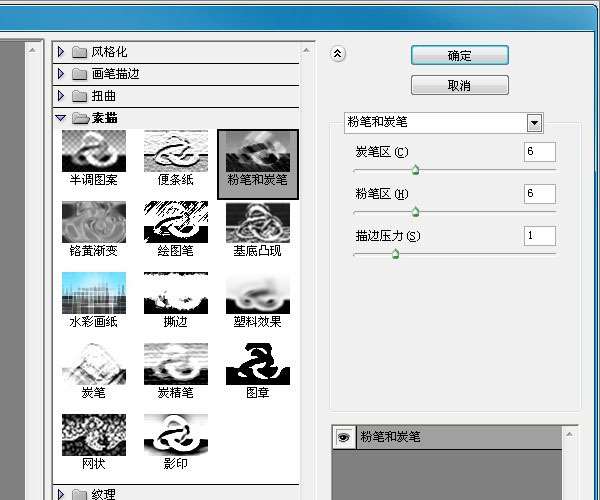Click the 纹理 folder icon
Screen dimensions: 600x500
click(x=80, y=494)
